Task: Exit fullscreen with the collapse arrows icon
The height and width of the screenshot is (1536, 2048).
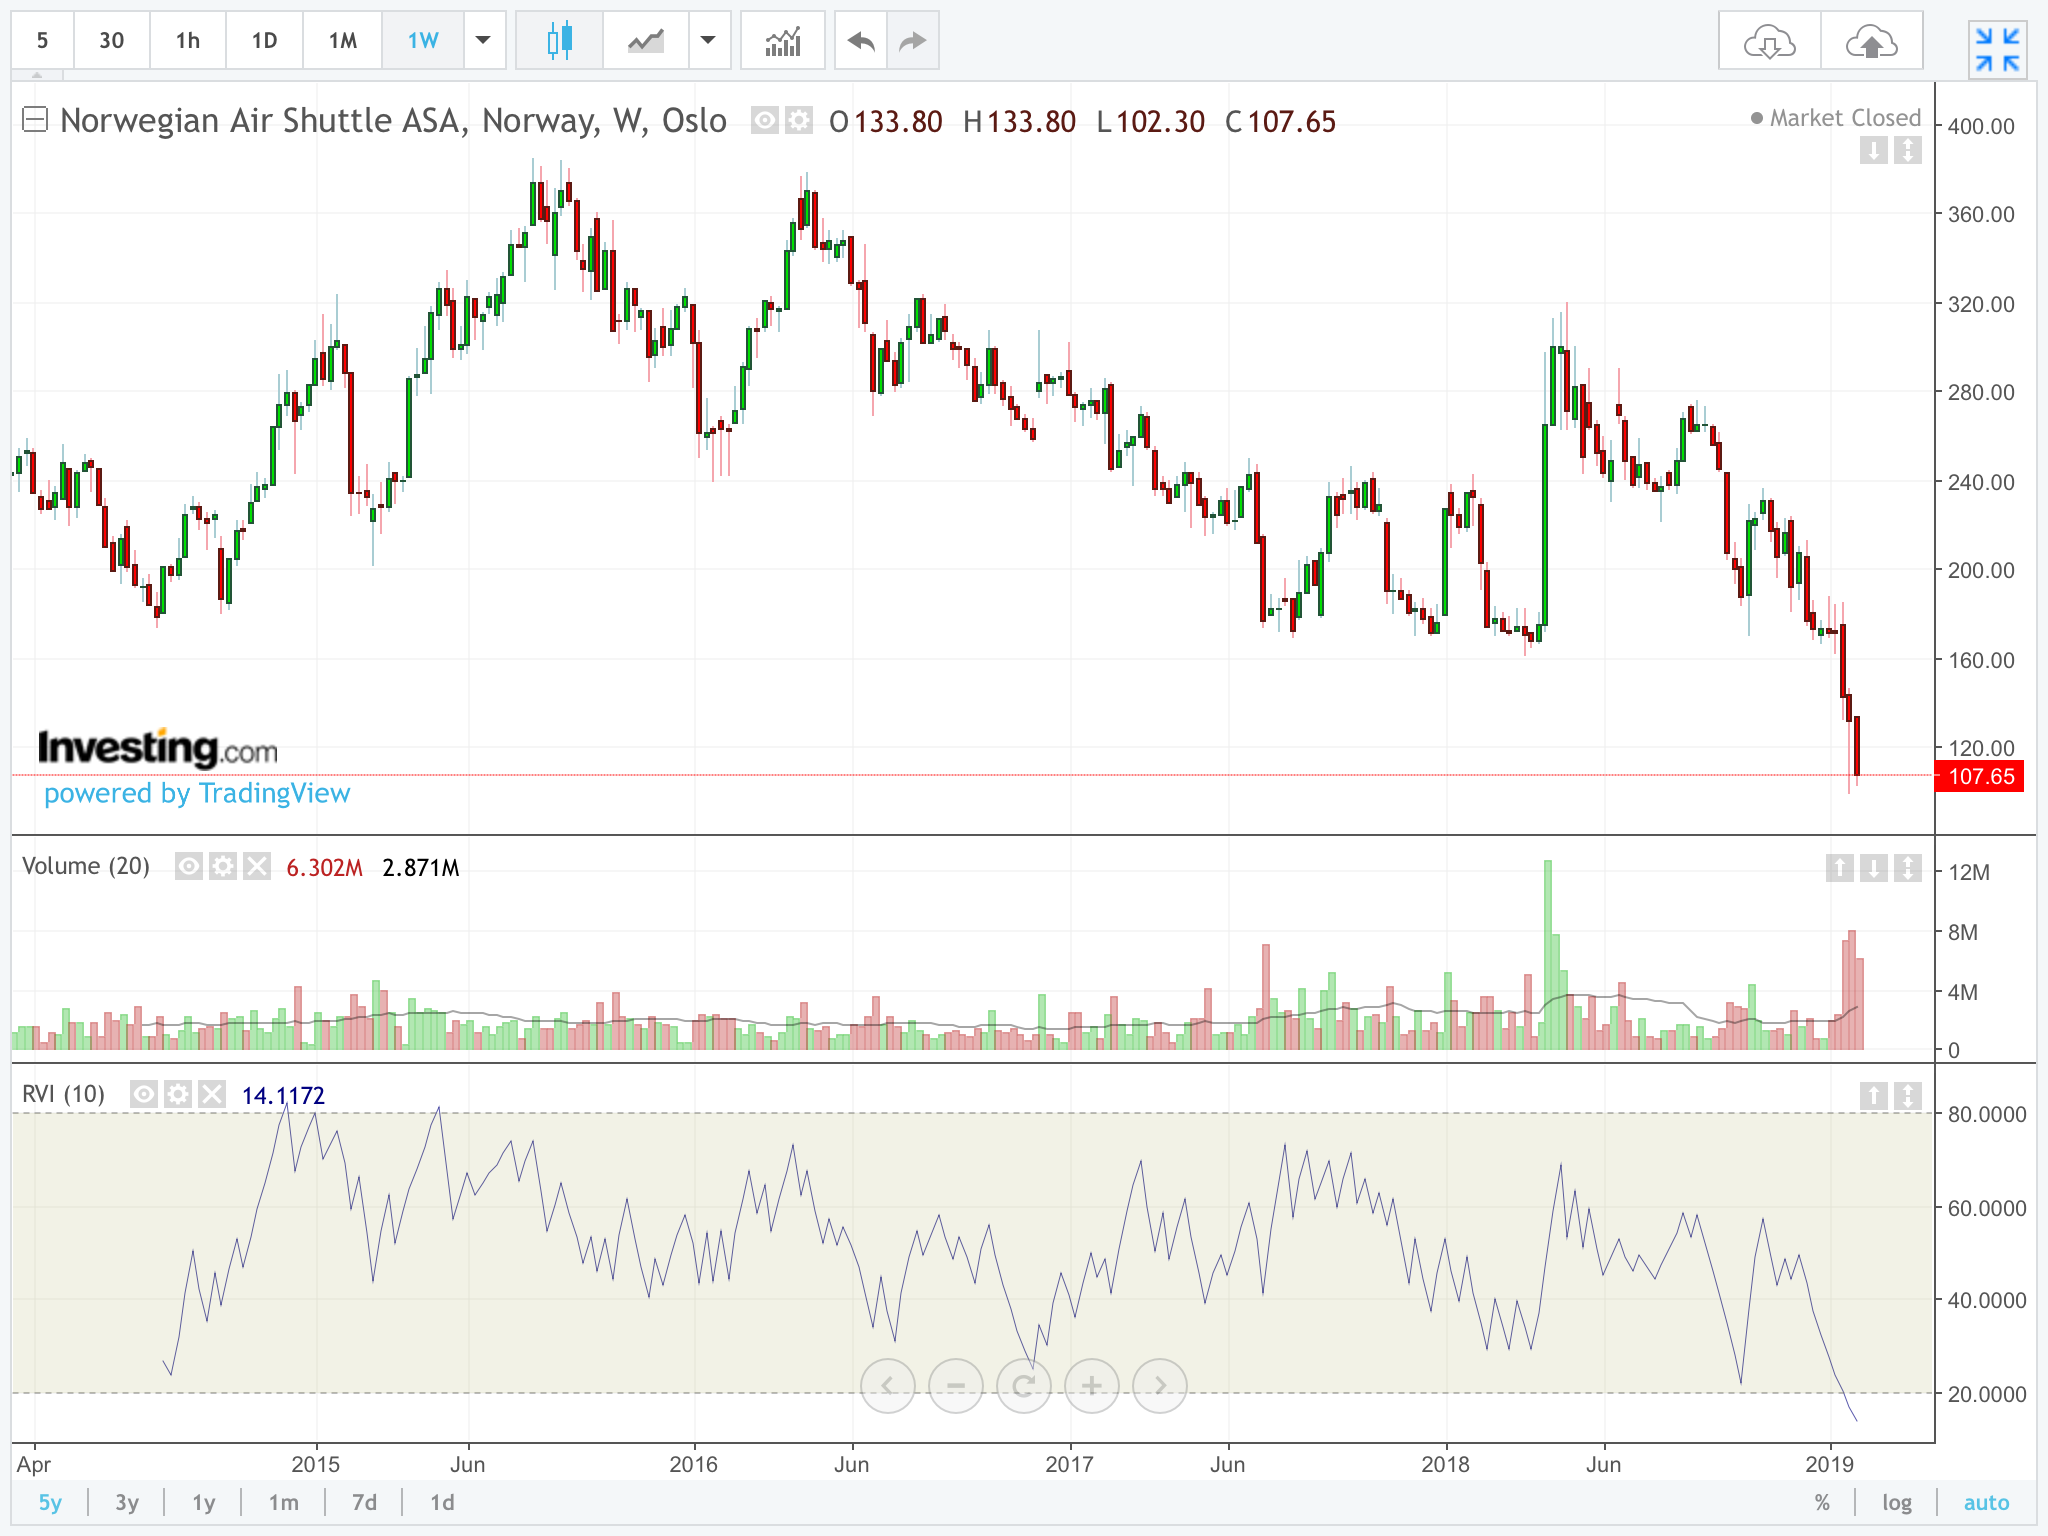Action: 1997,49
